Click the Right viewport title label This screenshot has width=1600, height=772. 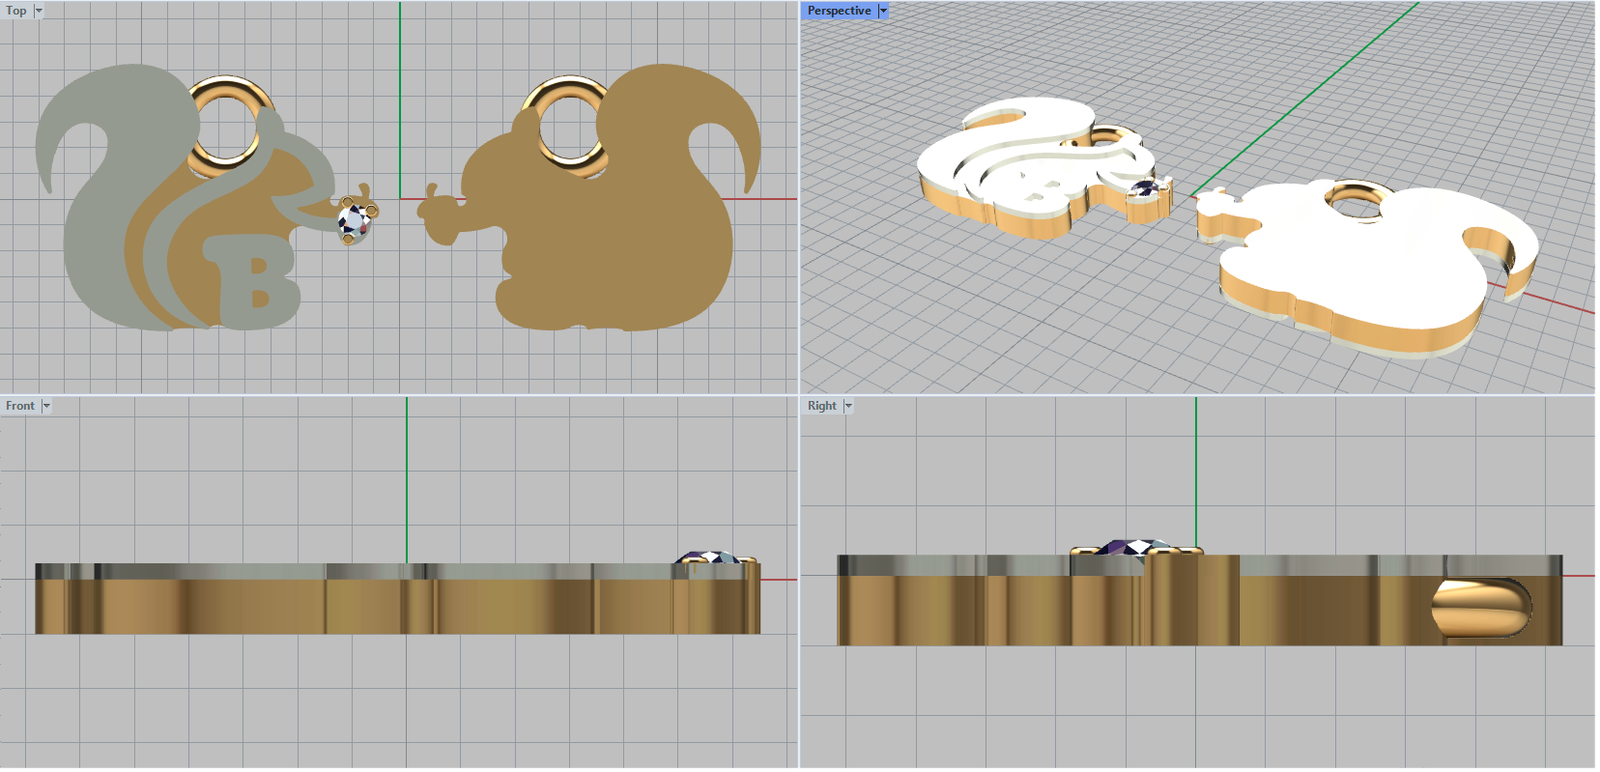pos(821,406)
